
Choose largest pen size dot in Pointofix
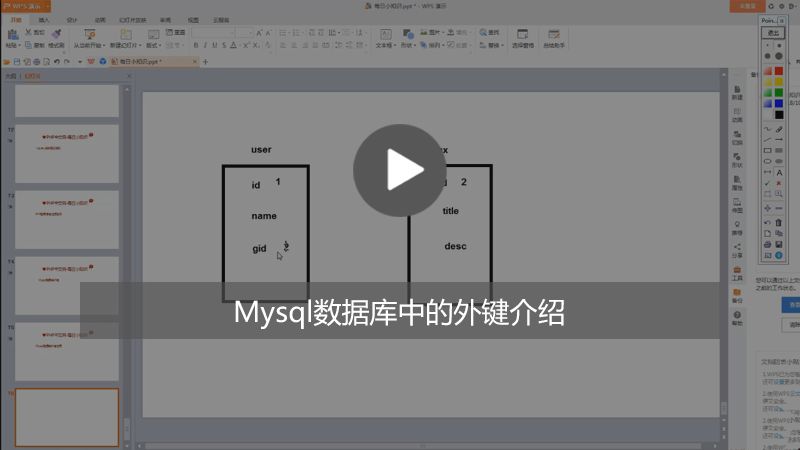[x=779, y=56]
